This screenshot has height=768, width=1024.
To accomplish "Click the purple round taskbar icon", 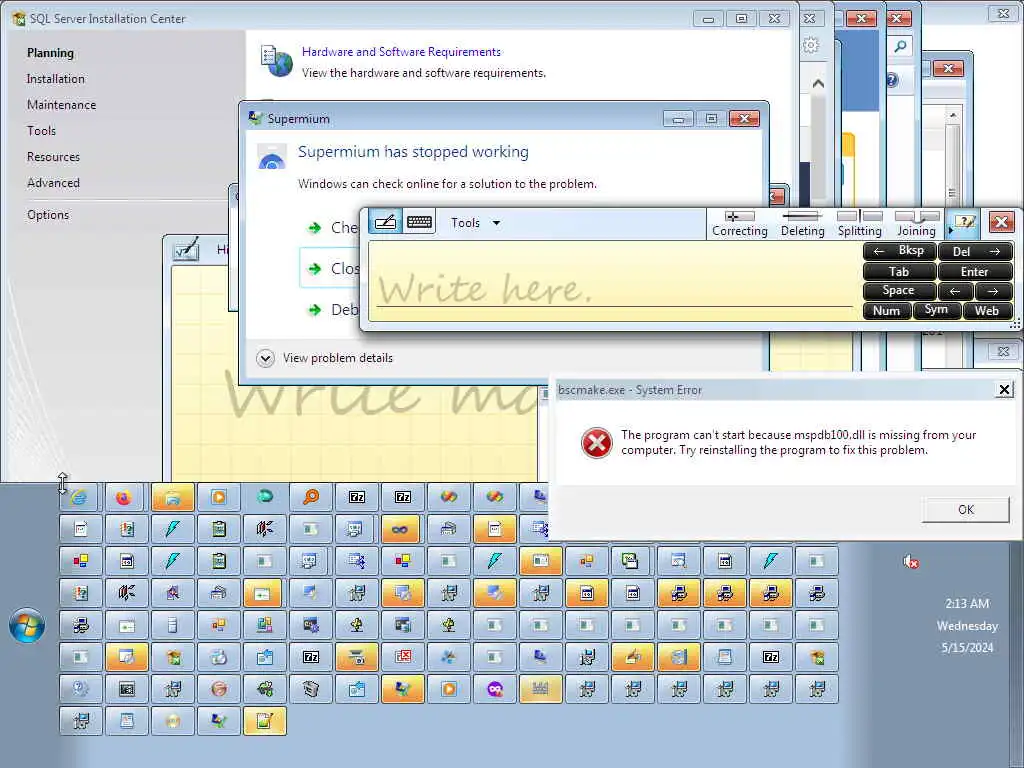I will [x=494, y=690].
